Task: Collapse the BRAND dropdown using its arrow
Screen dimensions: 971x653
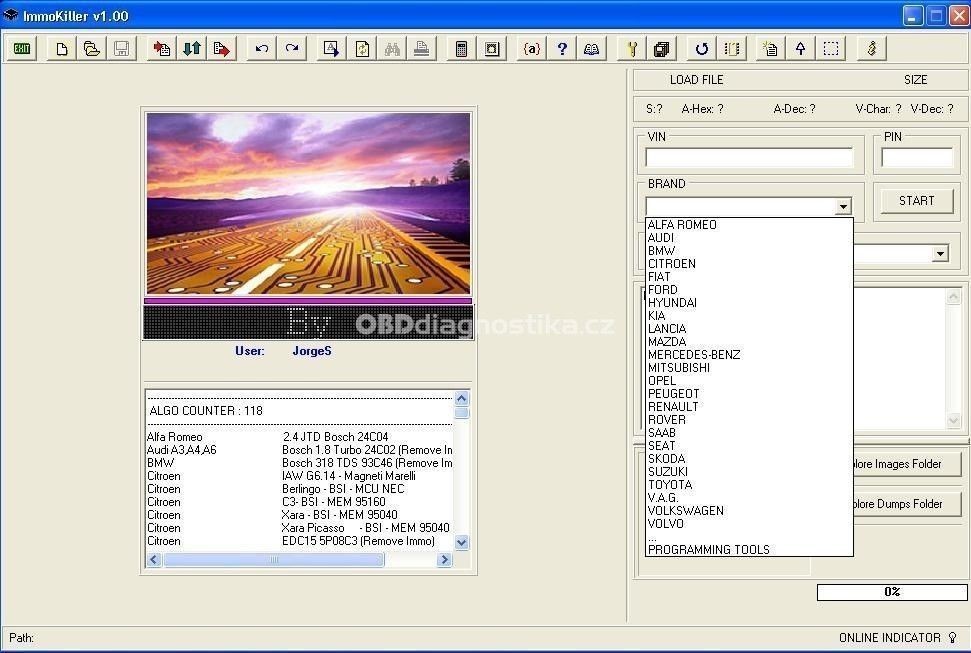Action: click(x=843, y=207)
